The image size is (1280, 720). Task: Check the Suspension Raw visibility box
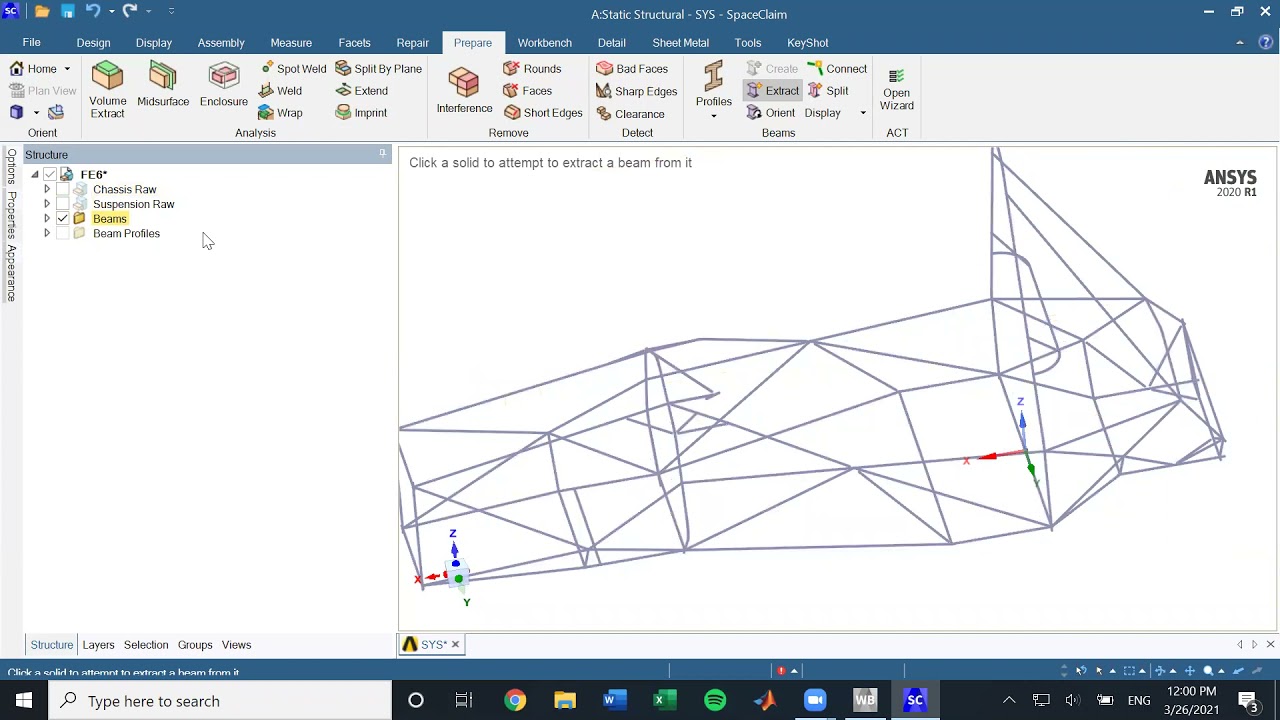(x=63, y=204)
